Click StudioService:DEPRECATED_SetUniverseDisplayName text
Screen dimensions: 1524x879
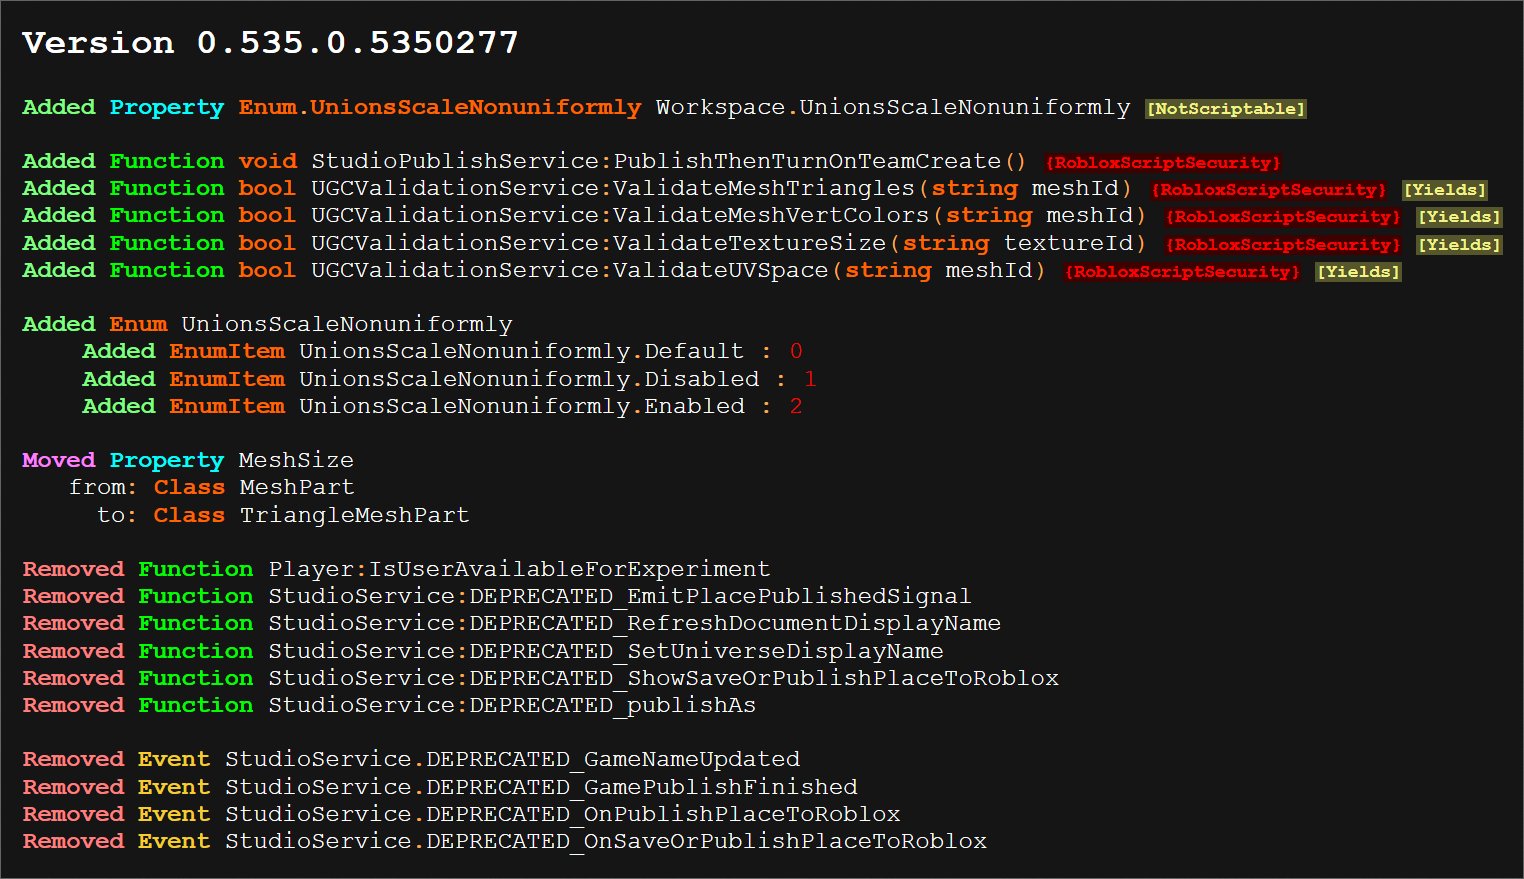[x=605, y=651]
